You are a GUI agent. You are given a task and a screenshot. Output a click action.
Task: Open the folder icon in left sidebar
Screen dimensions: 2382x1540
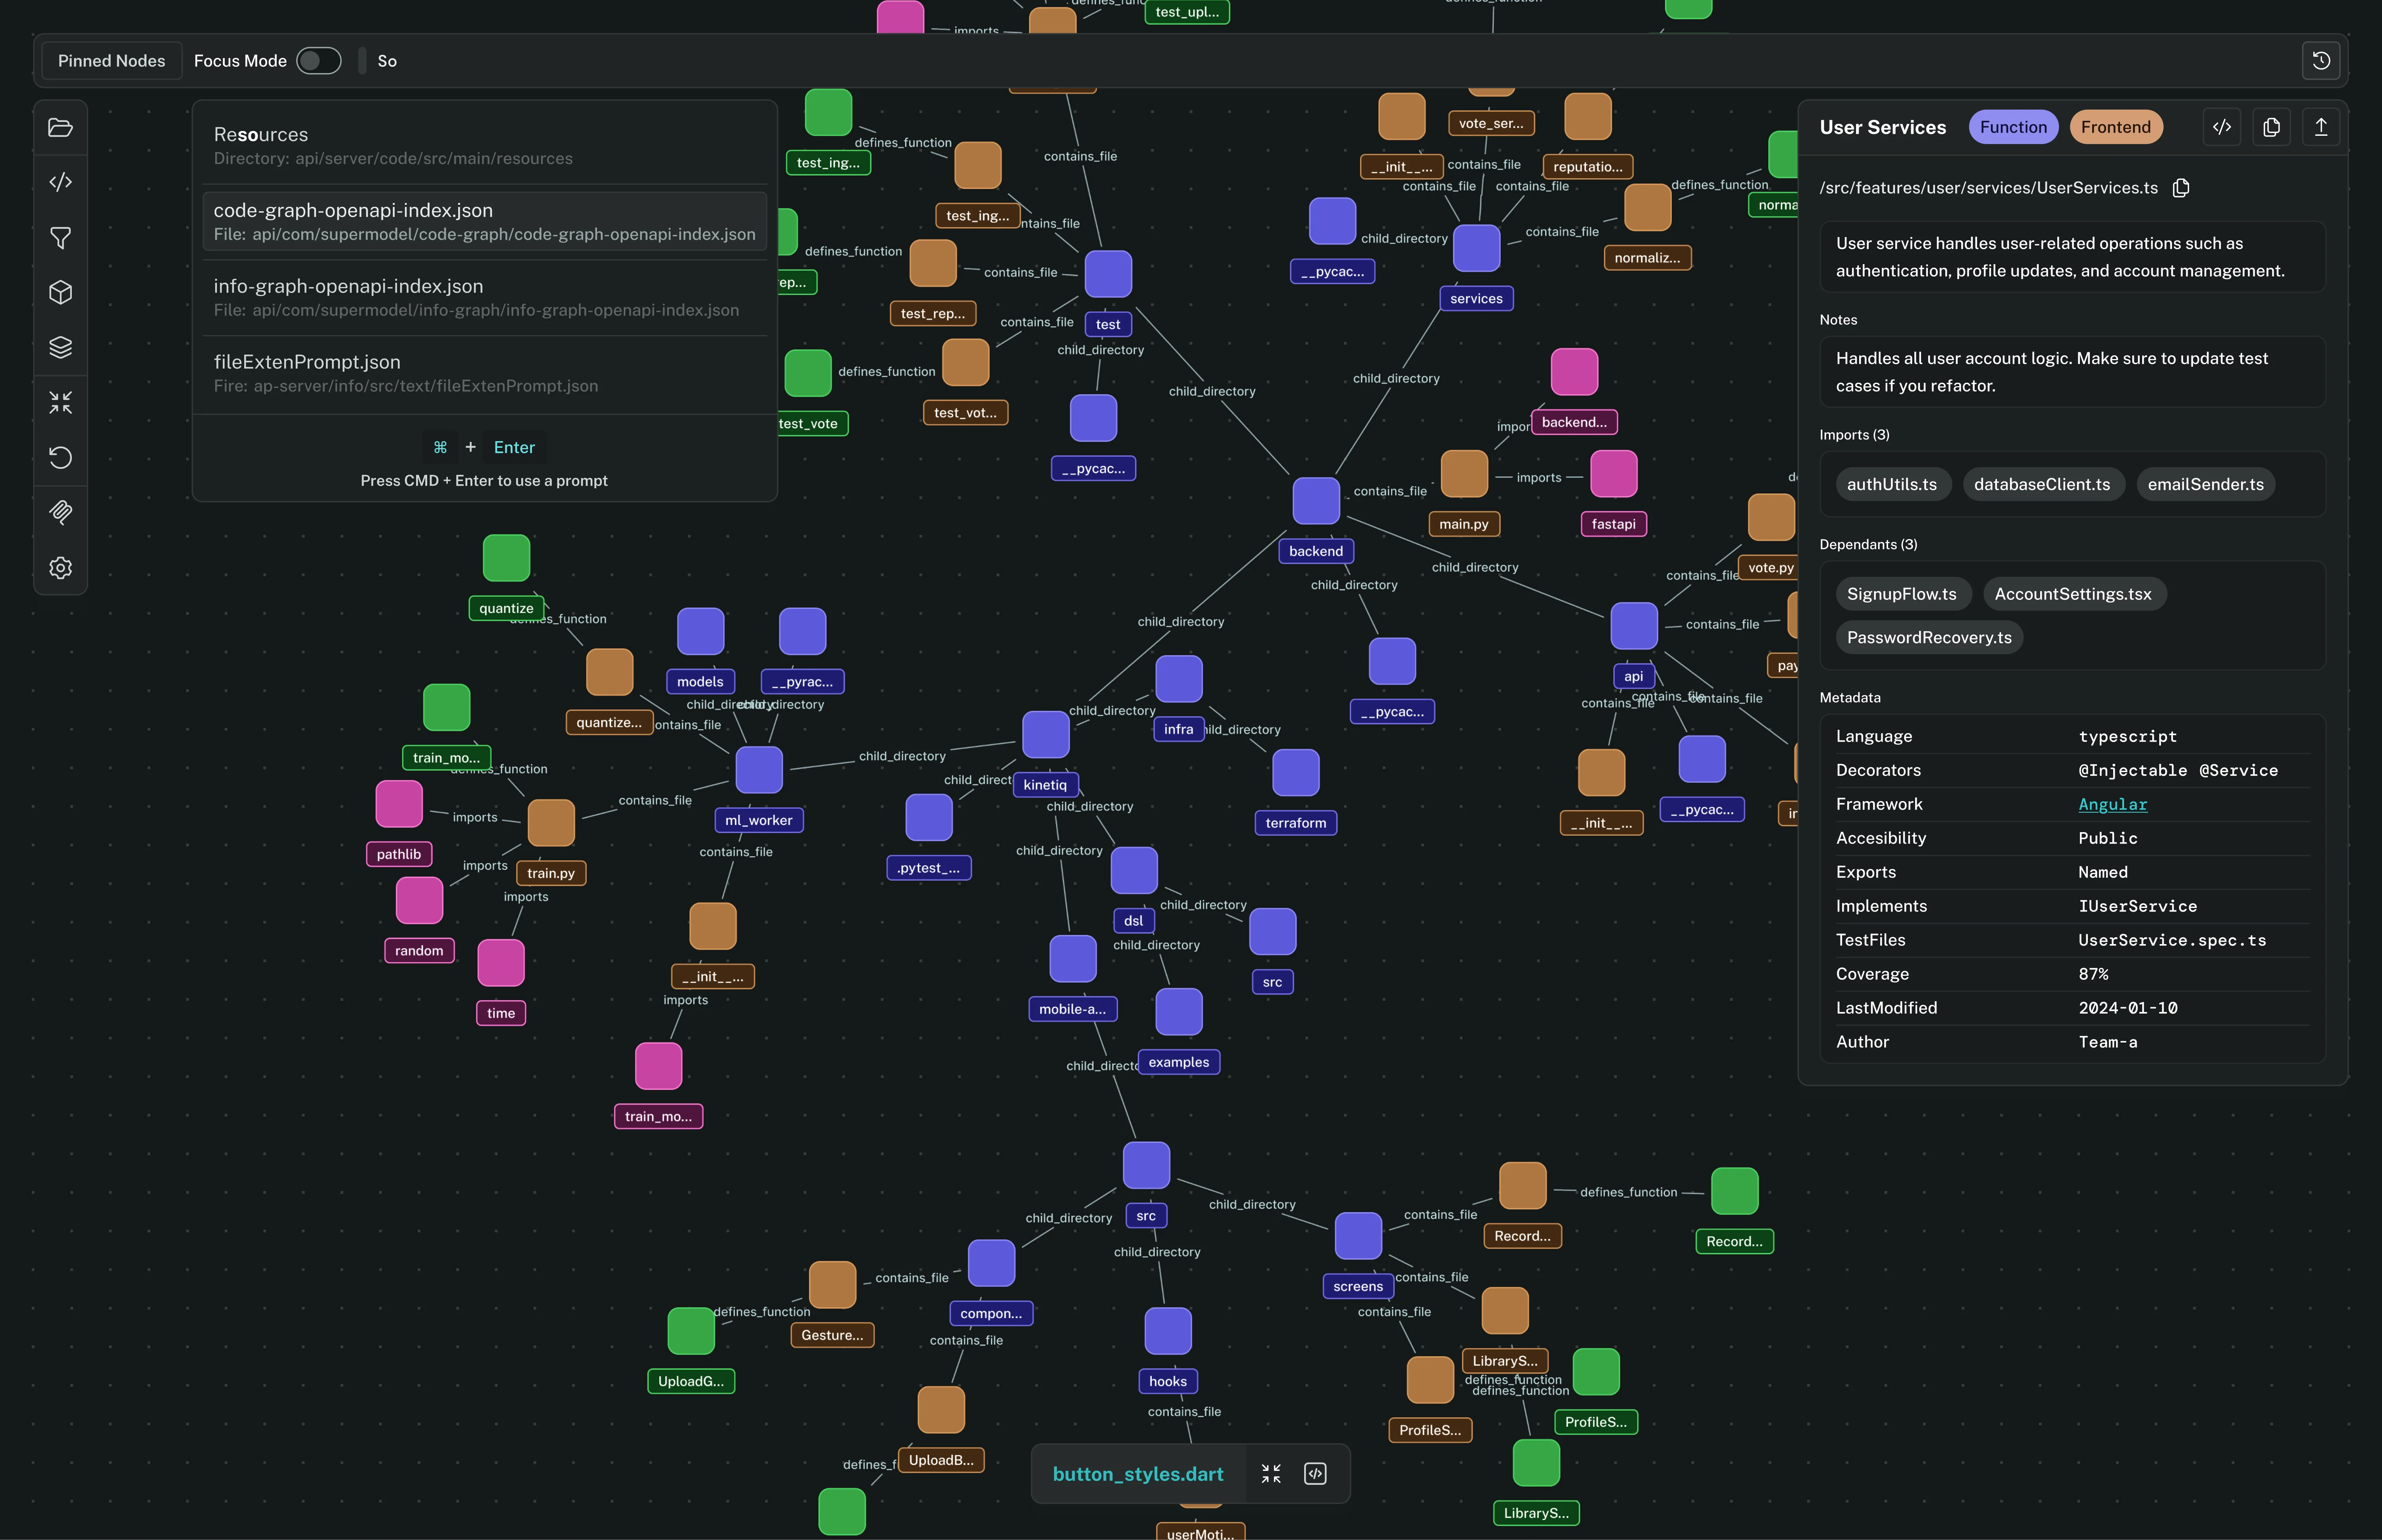coord(61,128)
